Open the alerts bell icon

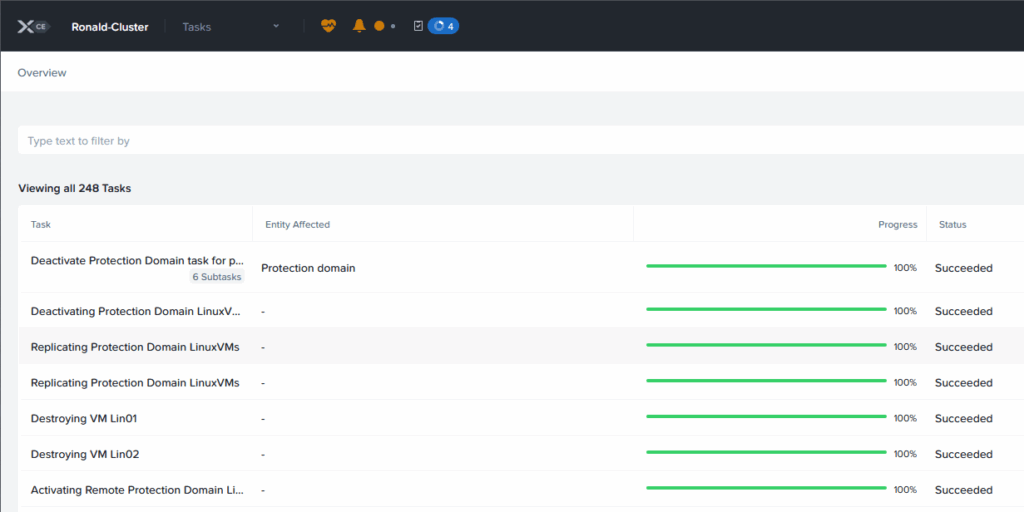(x=359, y=26)
